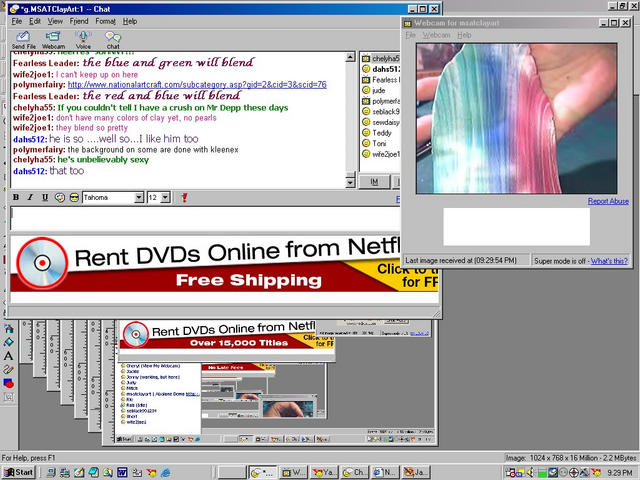
Task: Click the red exclamation buzz icon
Action: pyautogui.click(x=184, y=198)
